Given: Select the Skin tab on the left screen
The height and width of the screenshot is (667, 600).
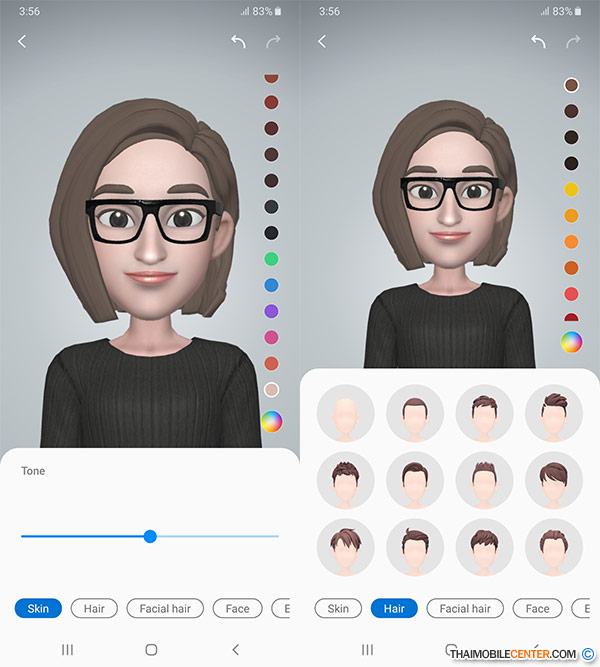Looking at the screenshot, I should click(x=38, y=608).
